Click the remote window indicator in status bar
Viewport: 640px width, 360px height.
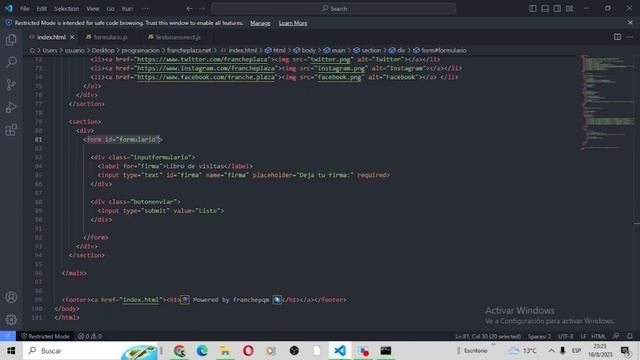[x=8, y=336]
